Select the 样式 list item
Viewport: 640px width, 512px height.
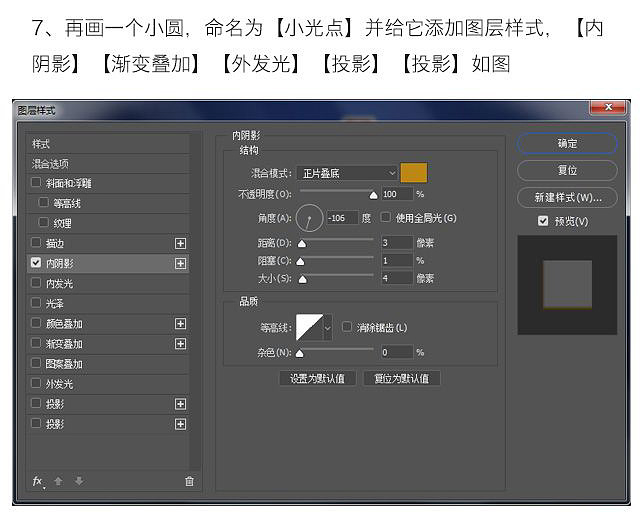(108, 144)
